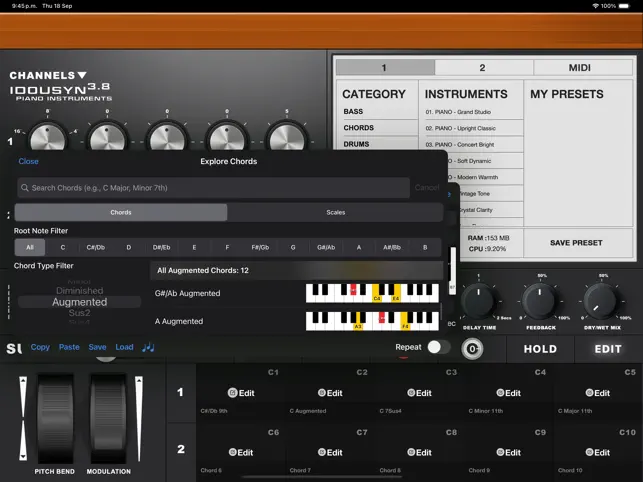Open the CHANNELS dropdown

(48, 75)
